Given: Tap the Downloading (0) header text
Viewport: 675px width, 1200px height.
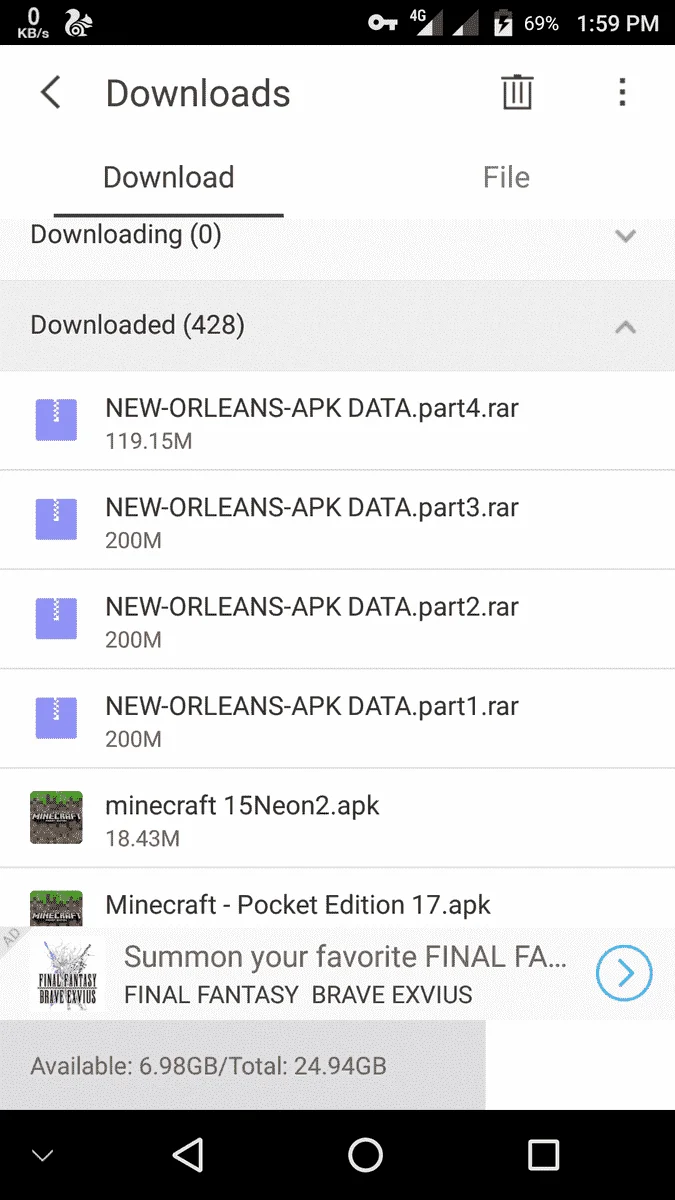Looking at the screenshot, I should [x=126, y=235].
